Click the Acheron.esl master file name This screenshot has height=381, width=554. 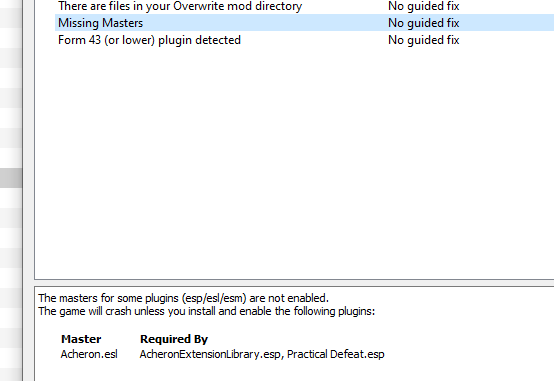click(89, 354)
